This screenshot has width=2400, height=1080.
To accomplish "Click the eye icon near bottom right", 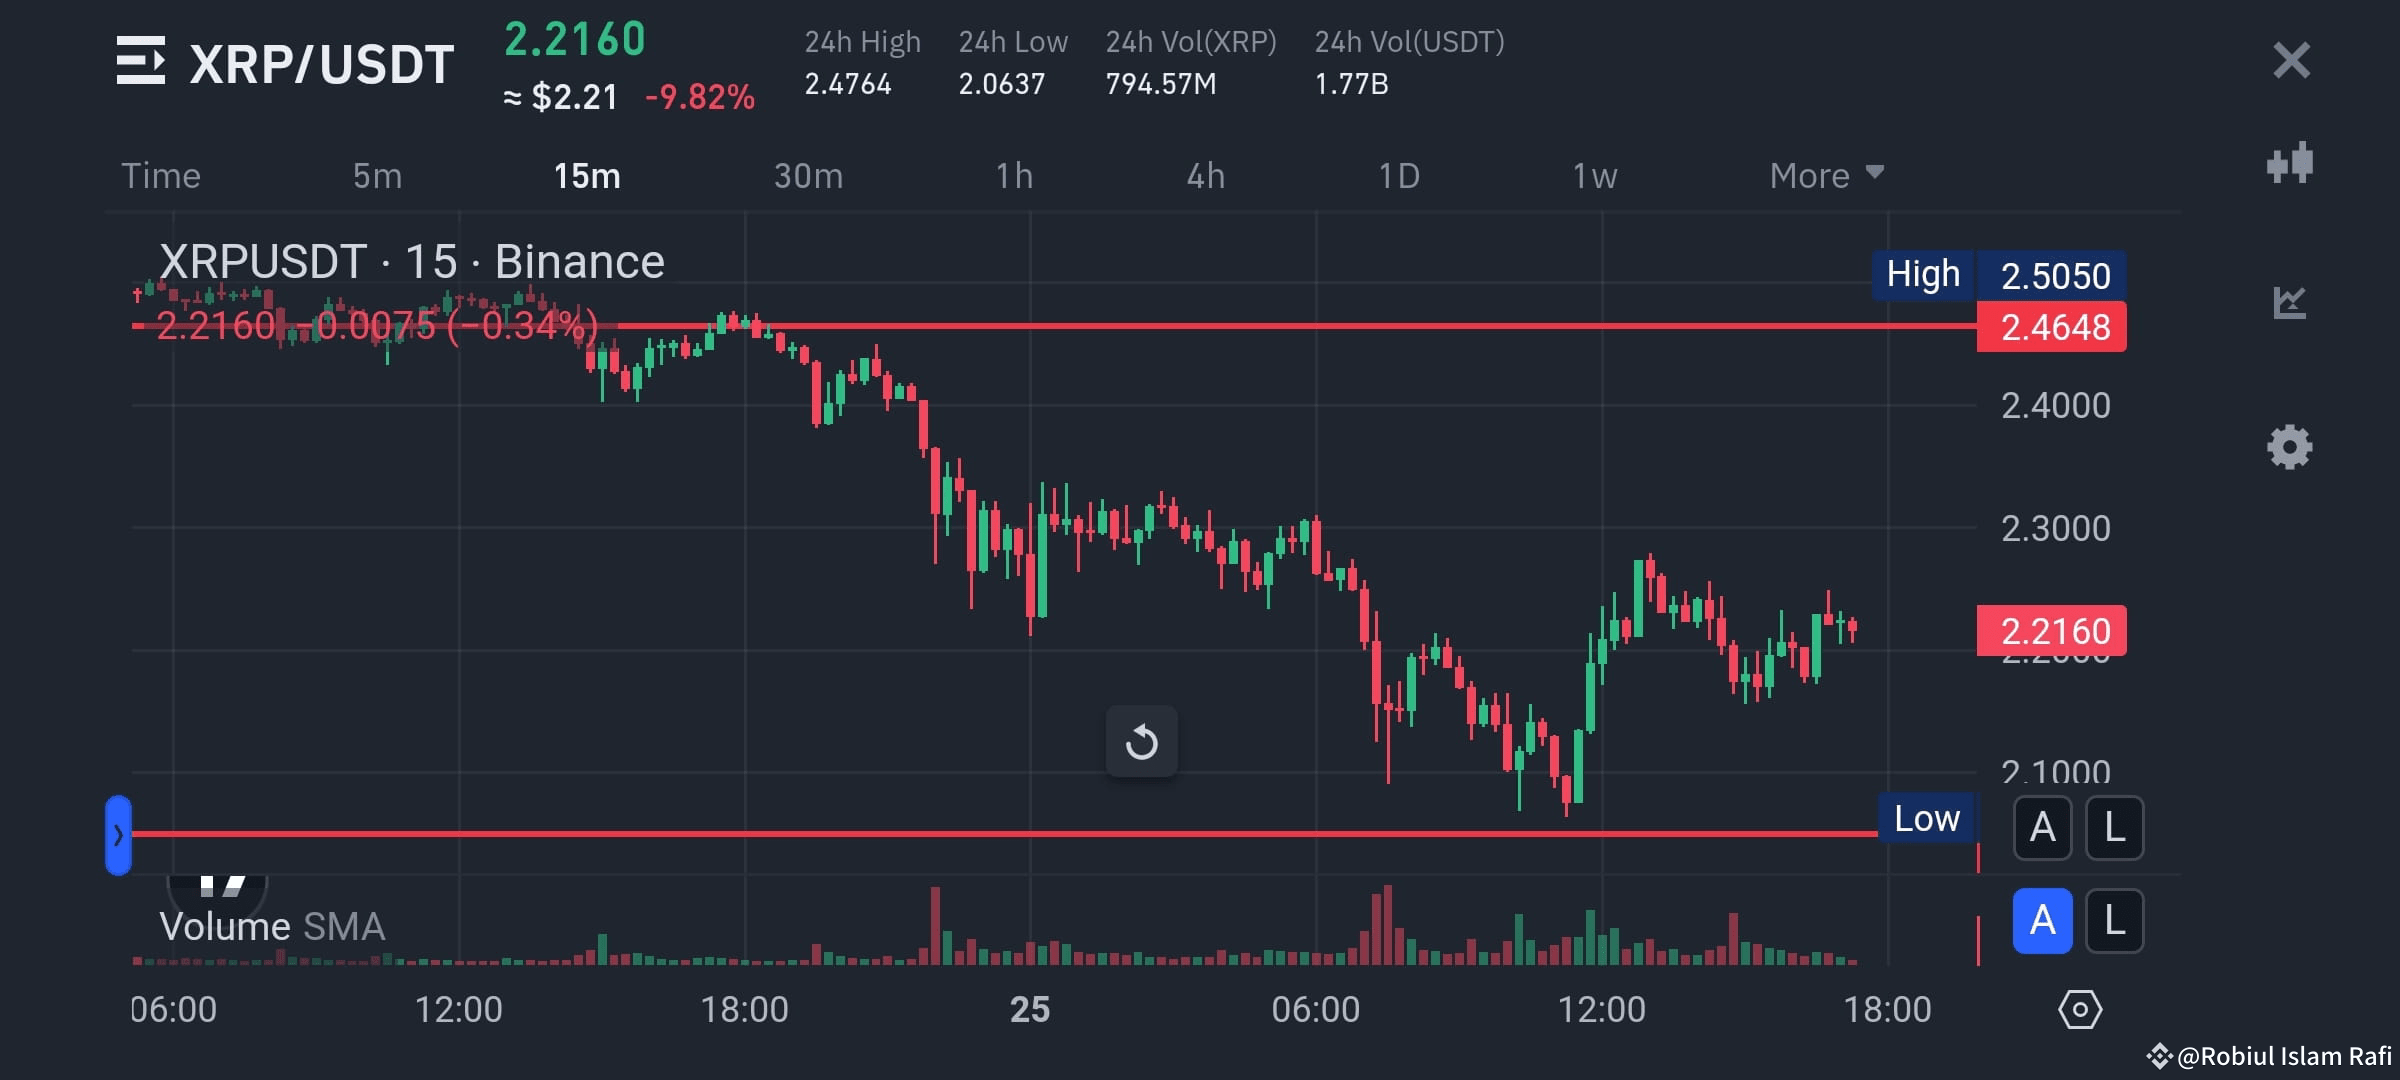I will tap(2082, 1010).
